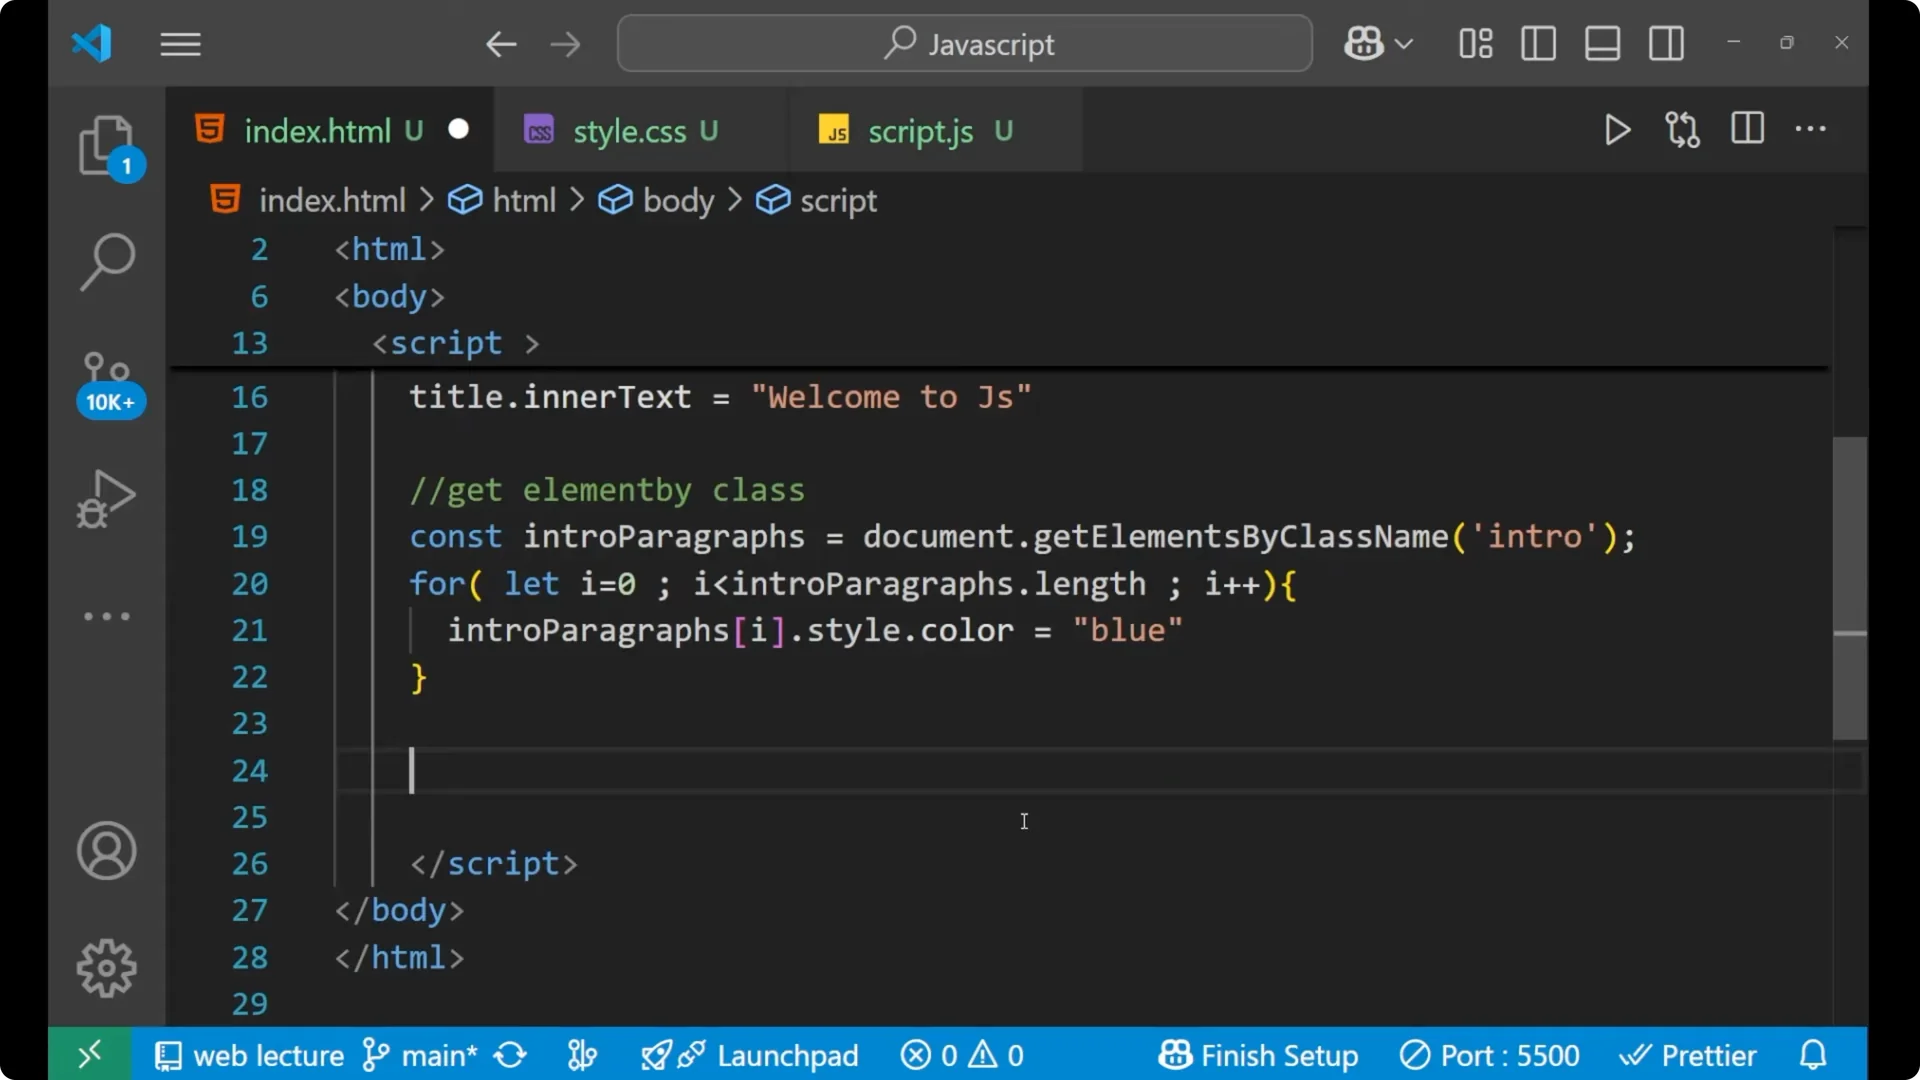The width and height of the screenshot is (1920, 1080).
Task: Run the code with the play button
Action: point(1617,130)
